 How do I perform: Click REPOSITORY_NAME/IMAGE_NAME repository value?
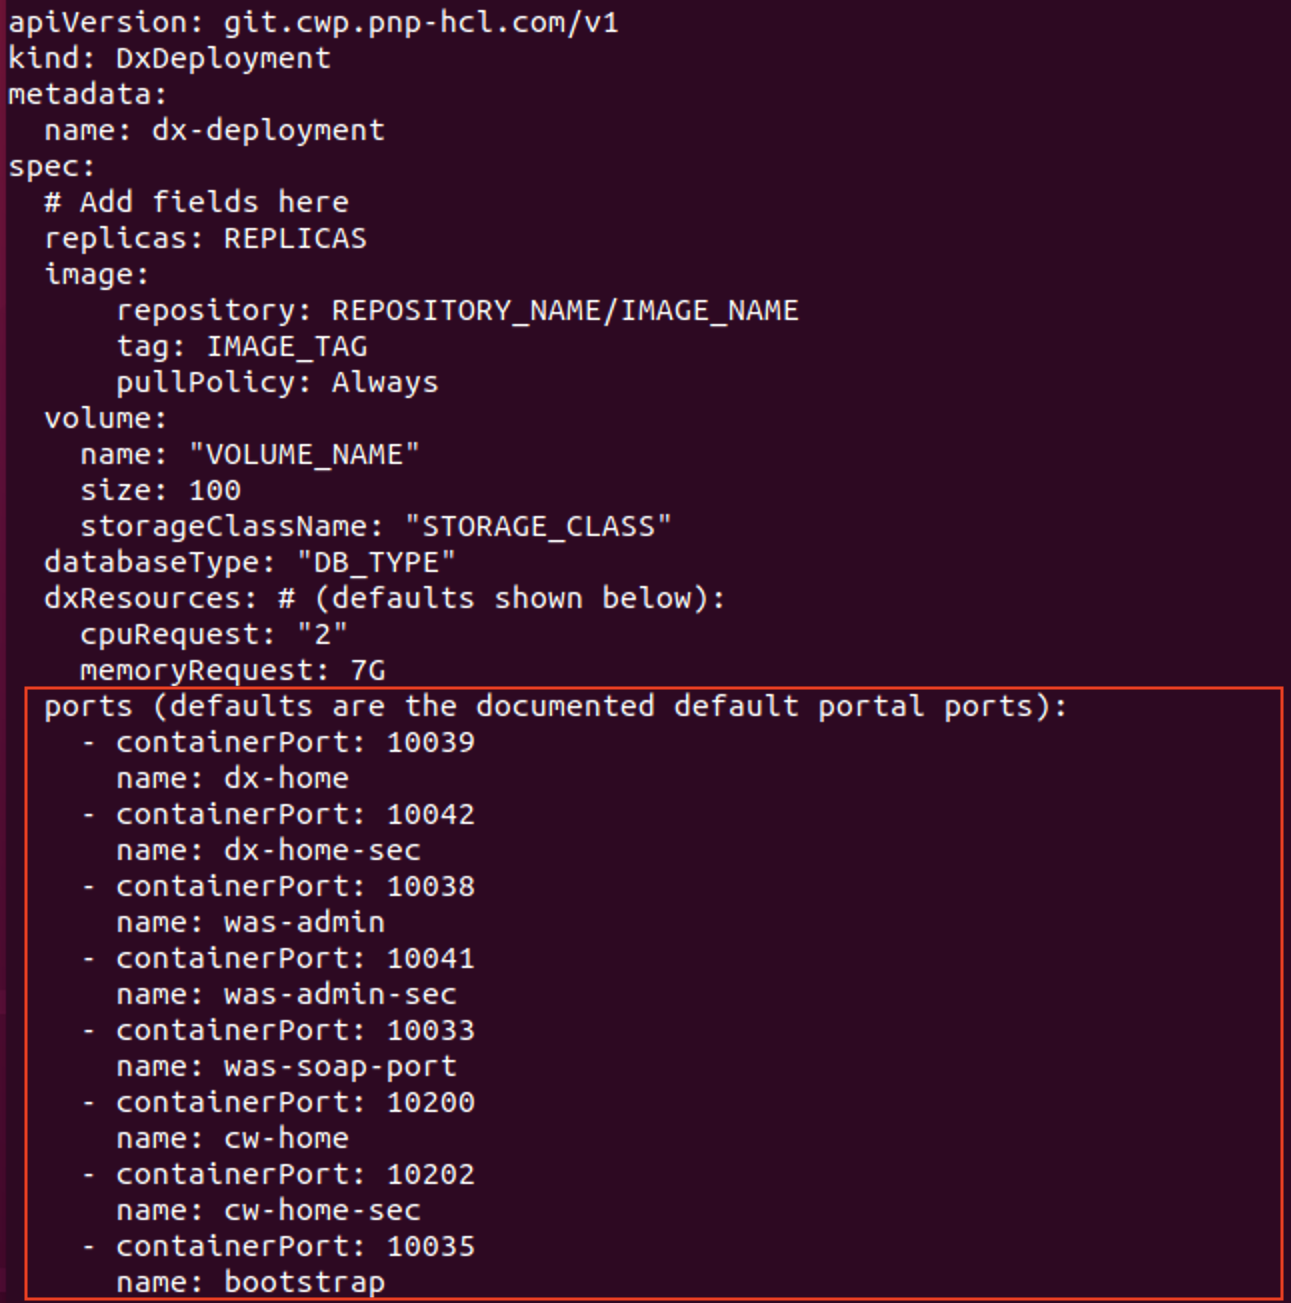[x=564, y=310]
